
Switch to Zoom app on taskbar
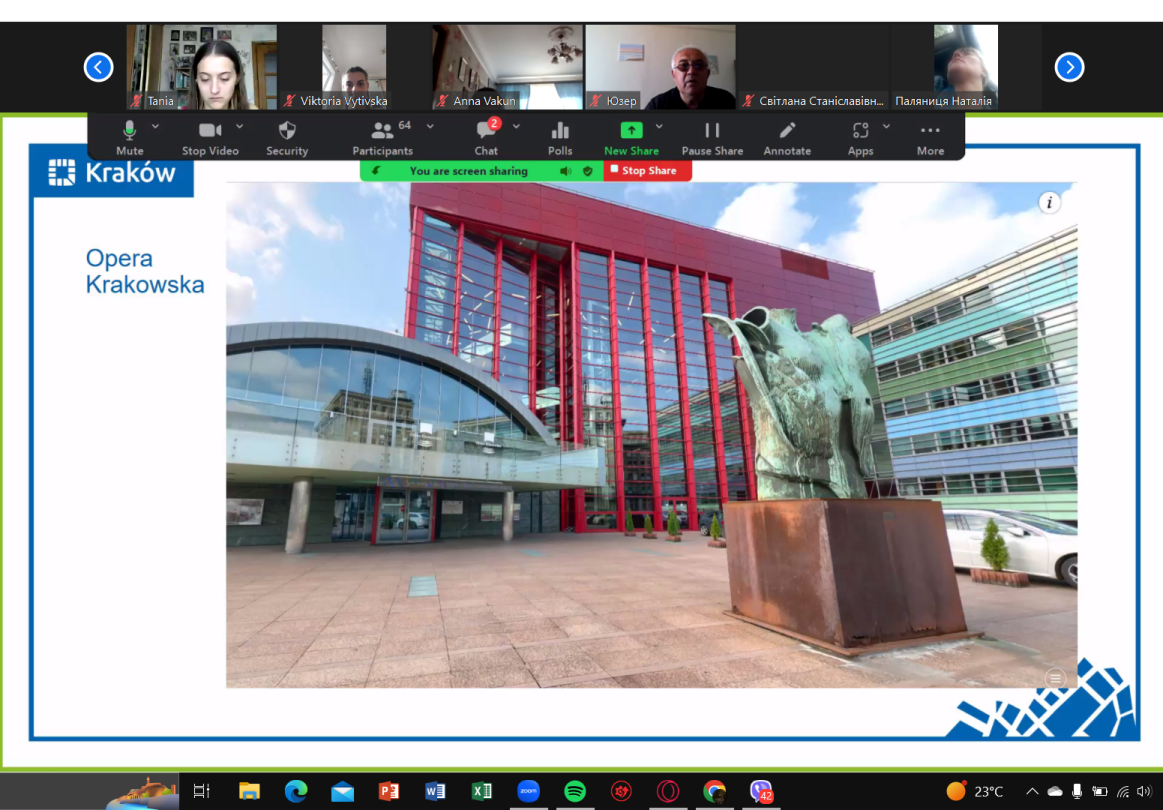coord(528,791)
